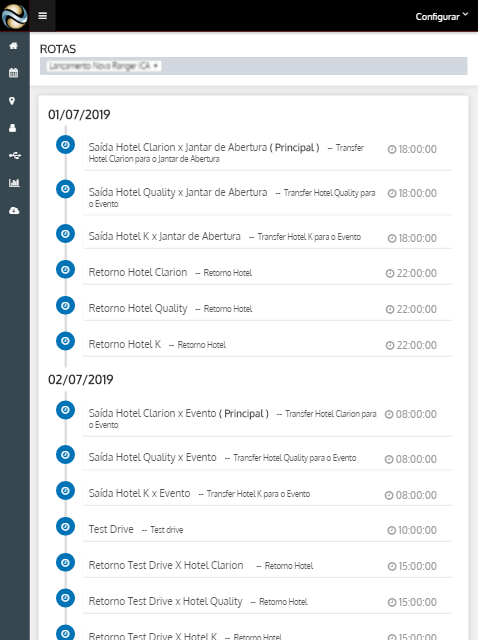Viewport: 478px width, 640px height.
Task: Click the 01/07/2019 date heading
Action: 79,115
